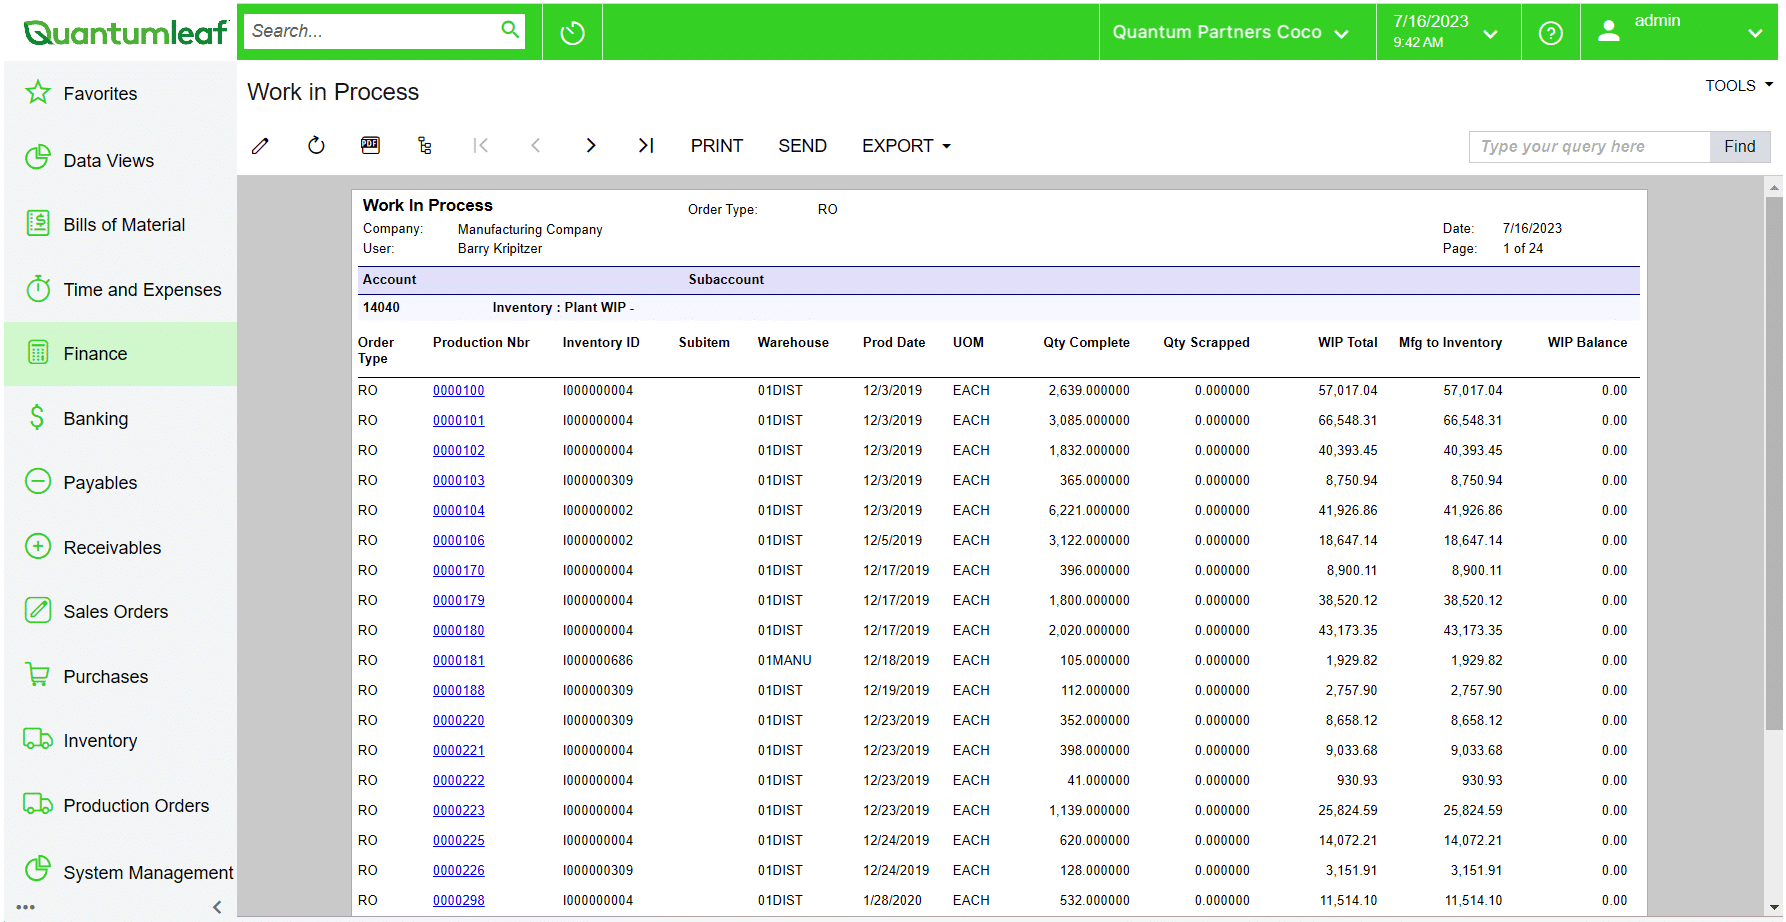Click the PRINT button
Image resolution: width=1786 pixels, height=922 pixels.
coord(717,146)
